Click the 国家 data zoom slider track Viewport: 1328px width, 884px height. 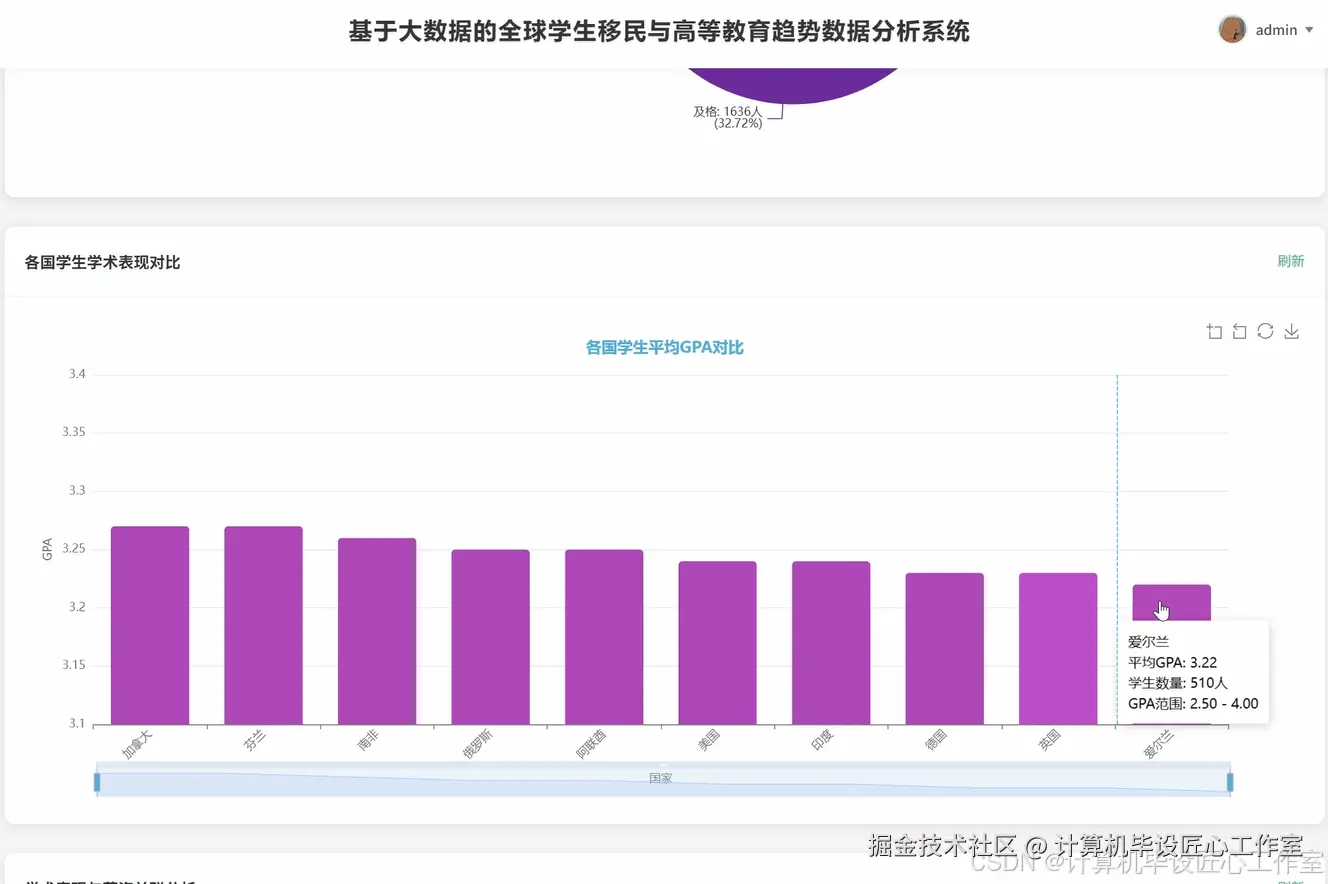point(663,781)
